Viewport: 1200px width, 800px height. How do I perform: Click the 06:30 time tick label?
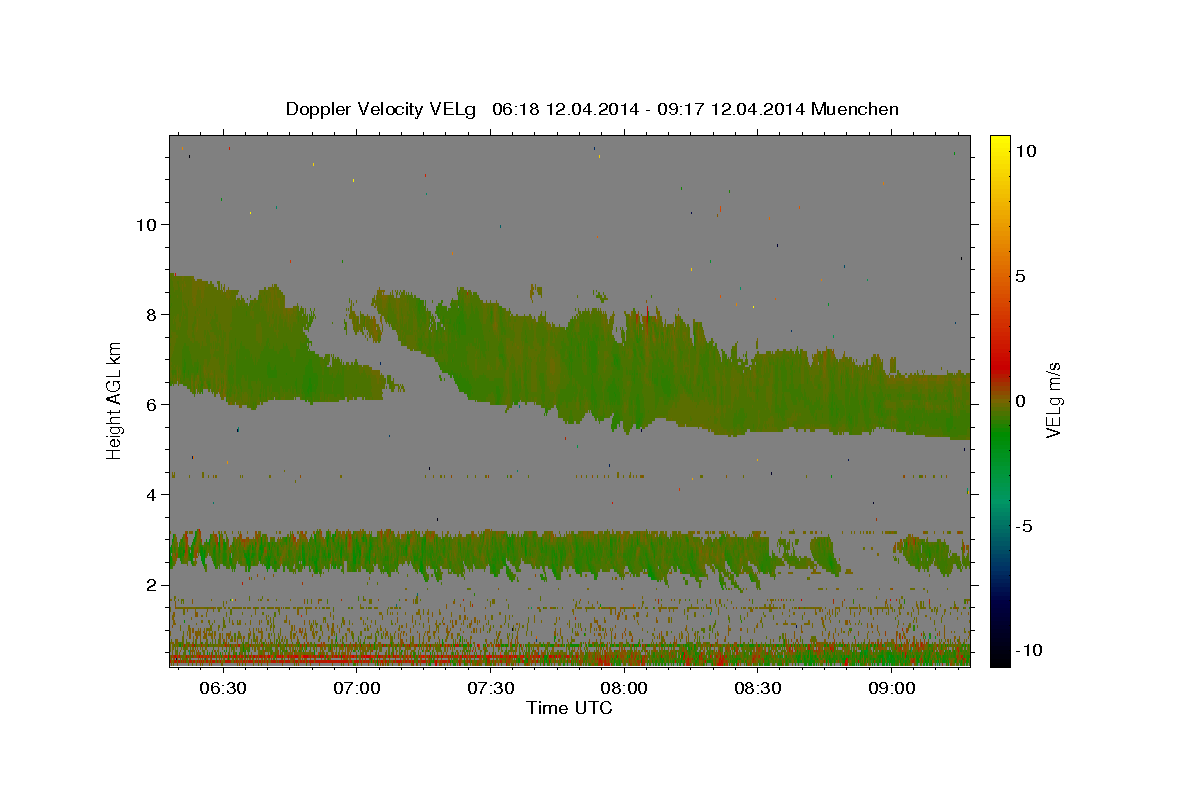tap(223, 689)
